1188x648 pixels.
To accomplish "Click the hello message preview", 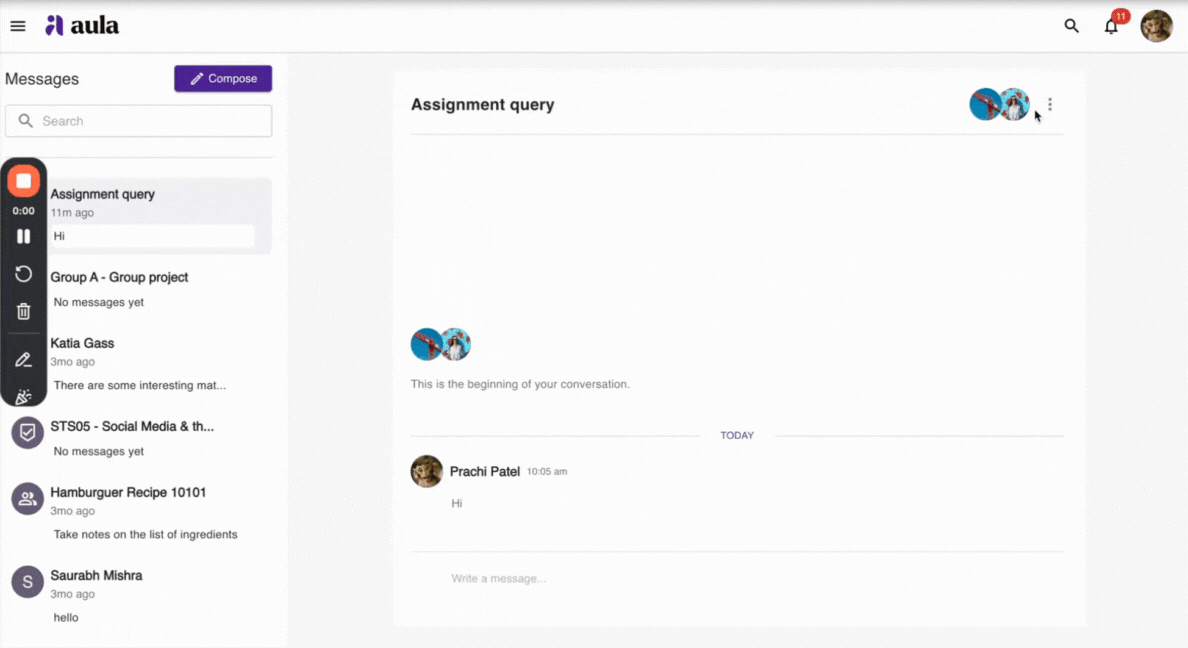I will coord(66,618).
